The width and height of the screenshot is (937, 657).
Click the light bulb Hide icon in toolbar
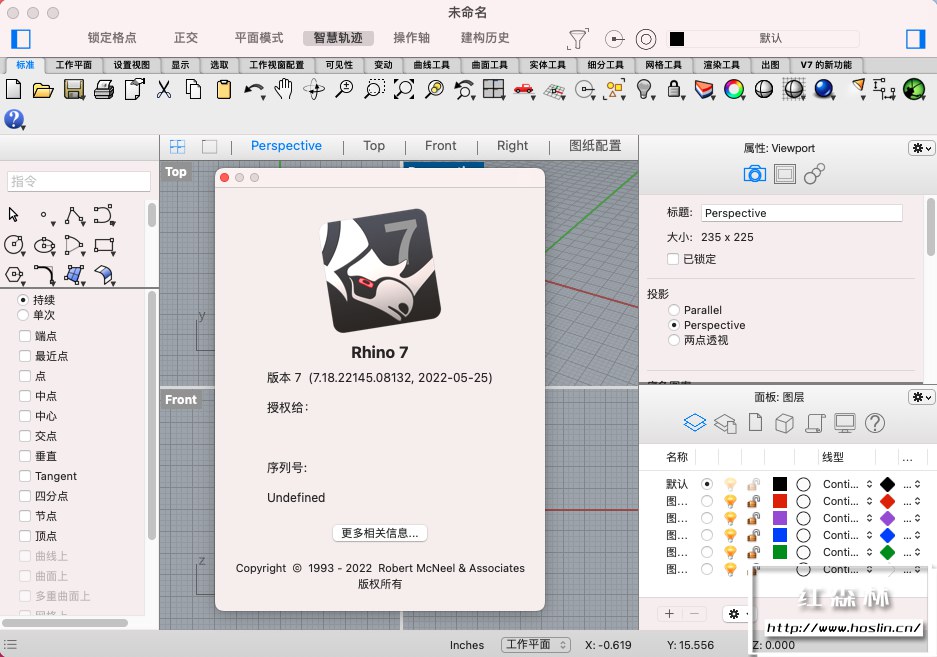pos(644,90)
